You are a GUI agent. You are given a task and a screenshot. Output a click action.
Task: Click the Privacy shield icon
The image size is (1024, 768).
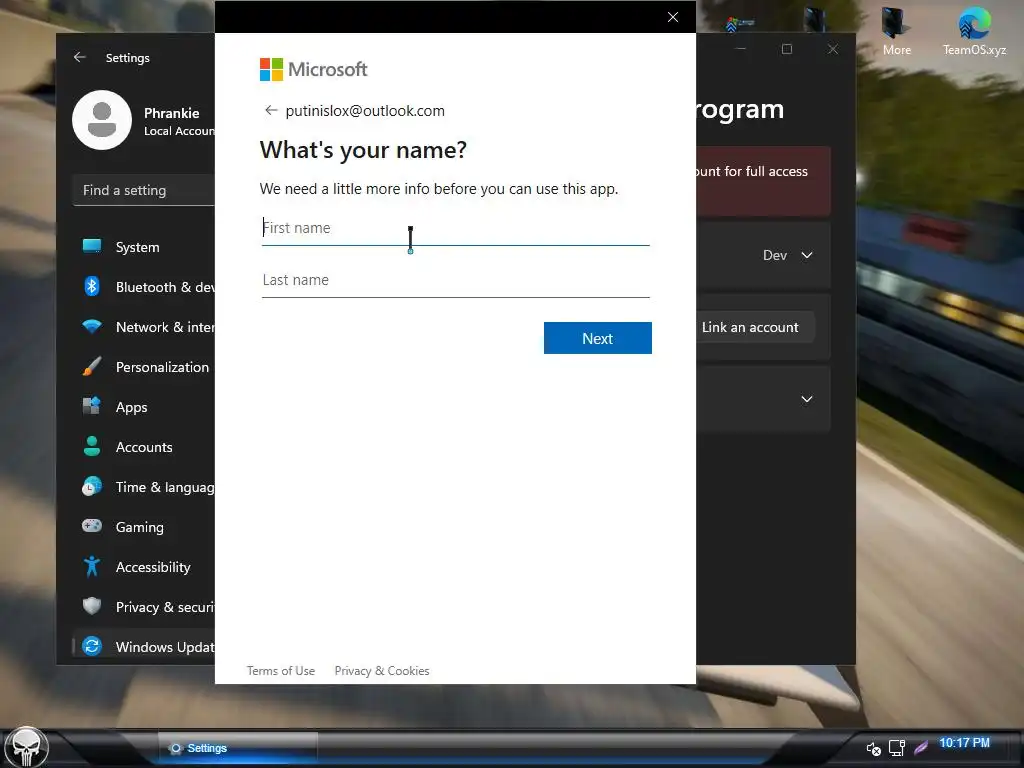92,606
